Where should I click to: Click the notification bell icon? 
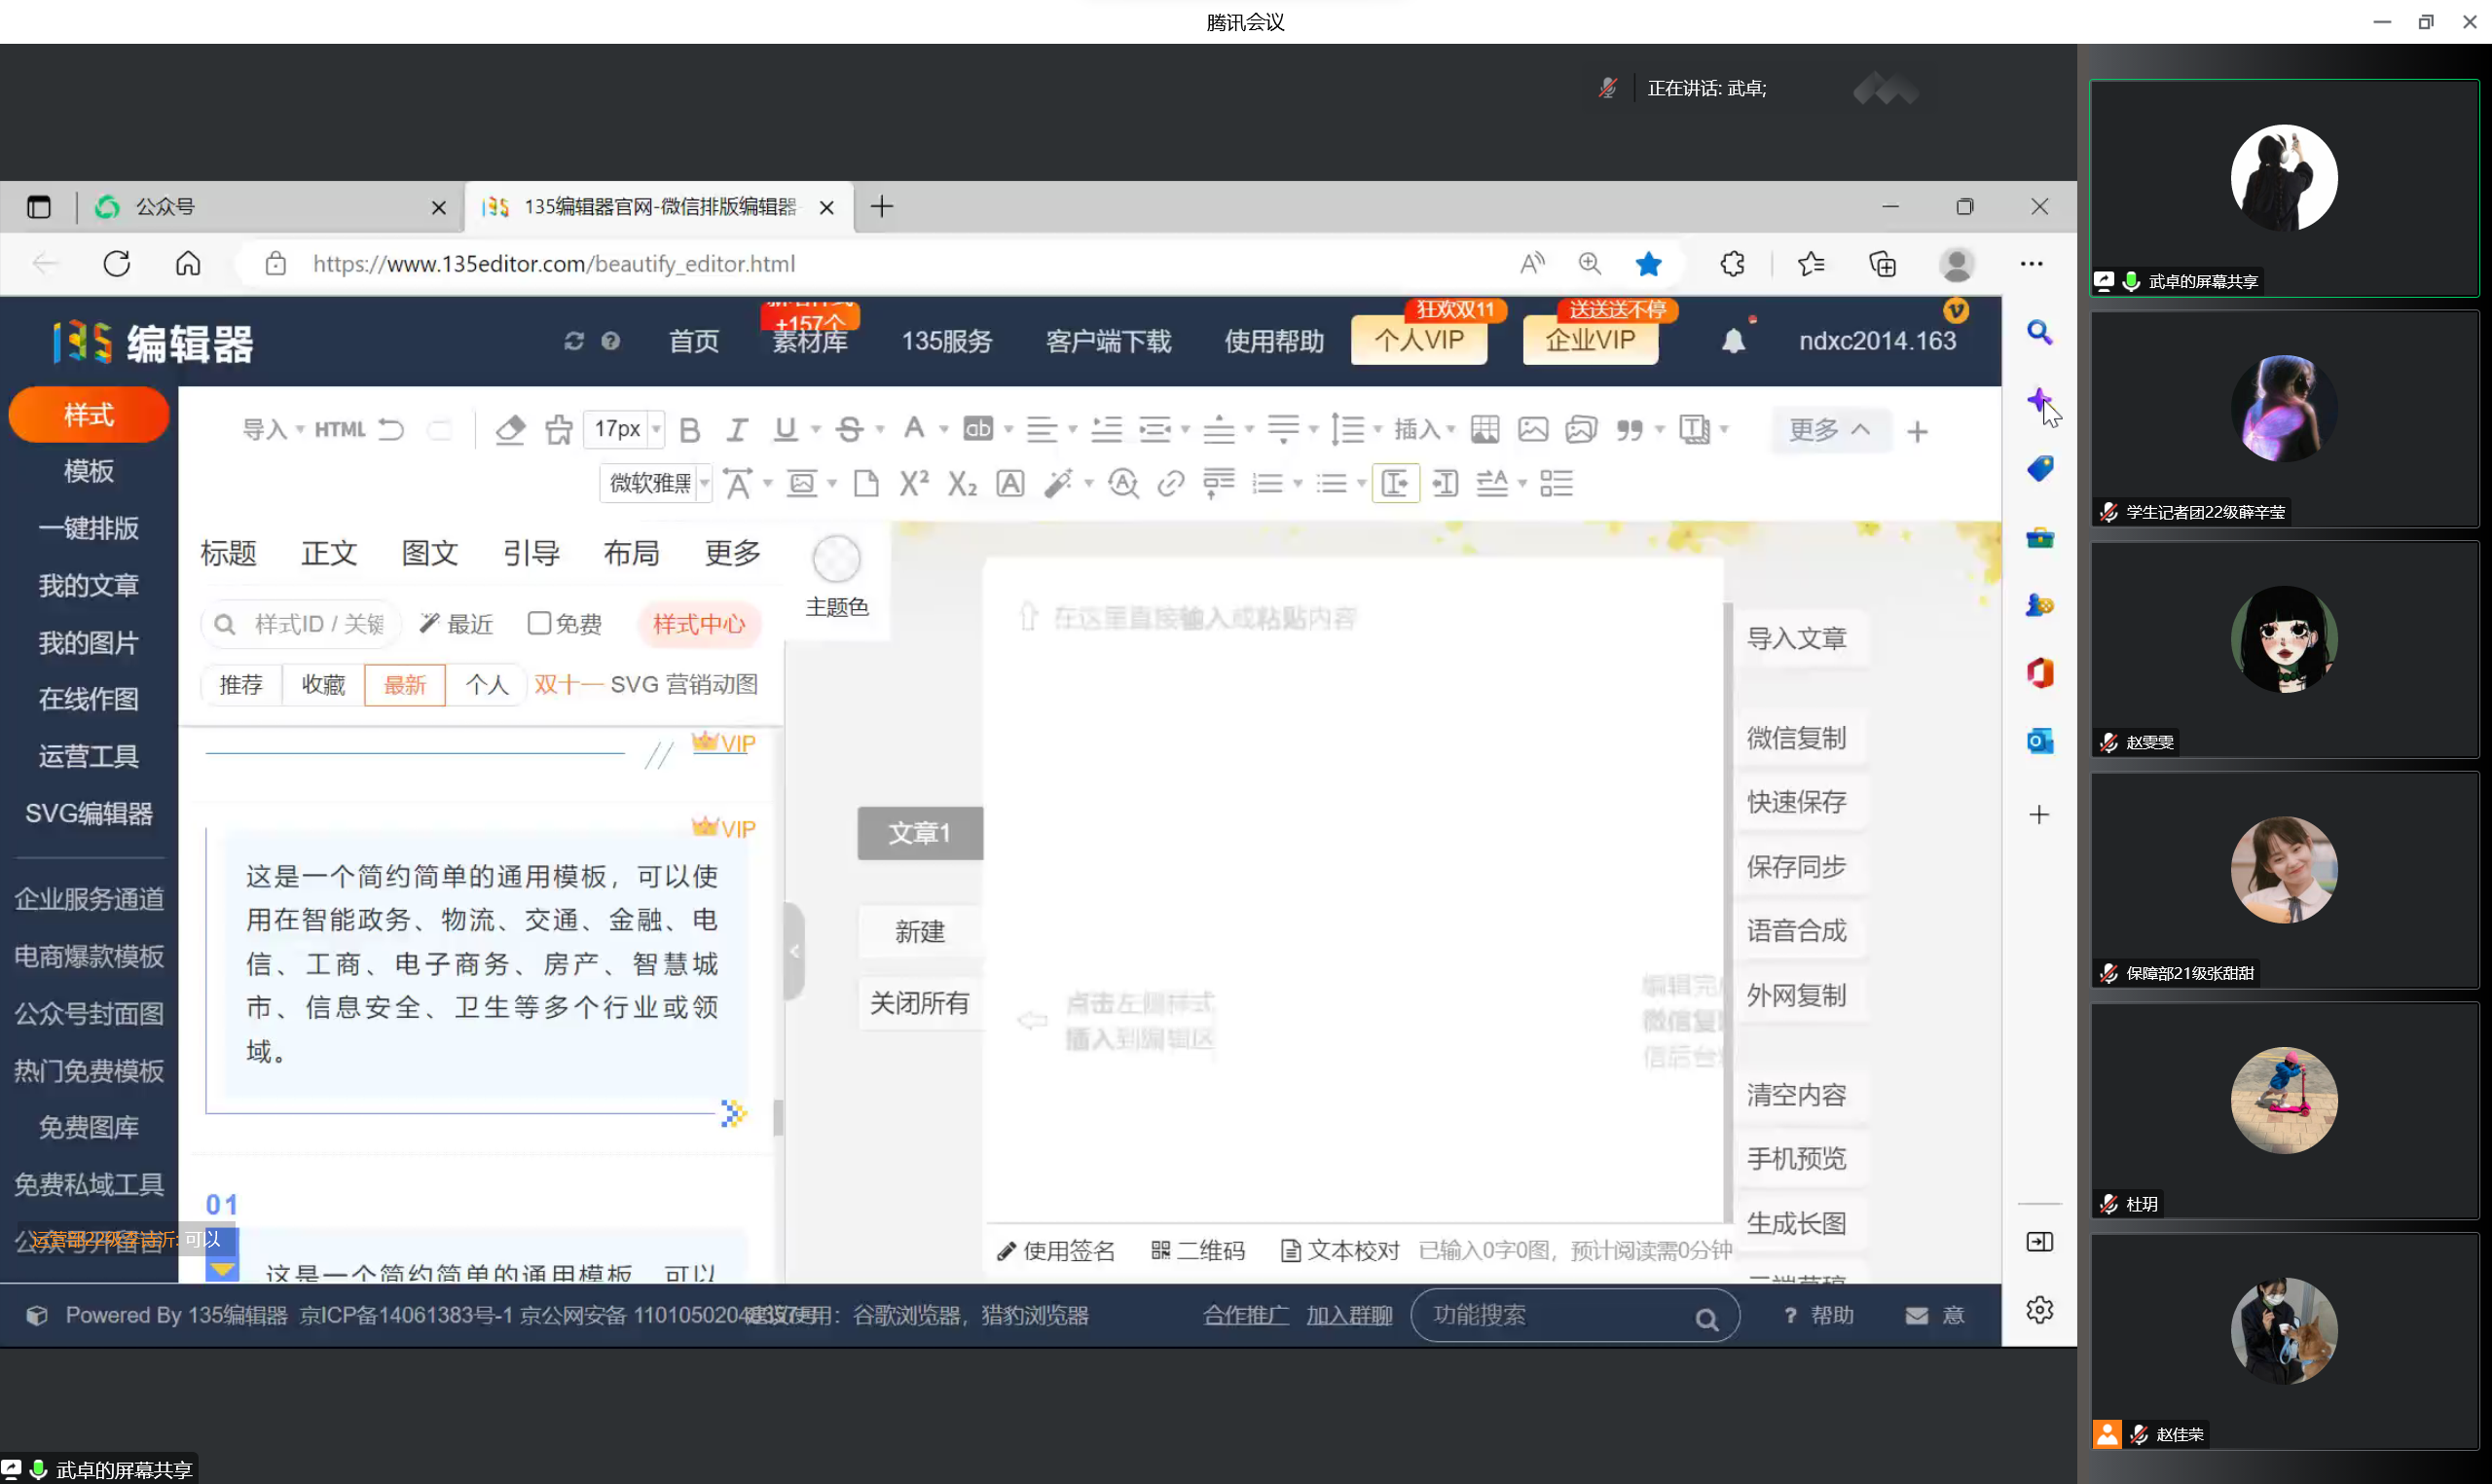click(x=1733, y=341)
